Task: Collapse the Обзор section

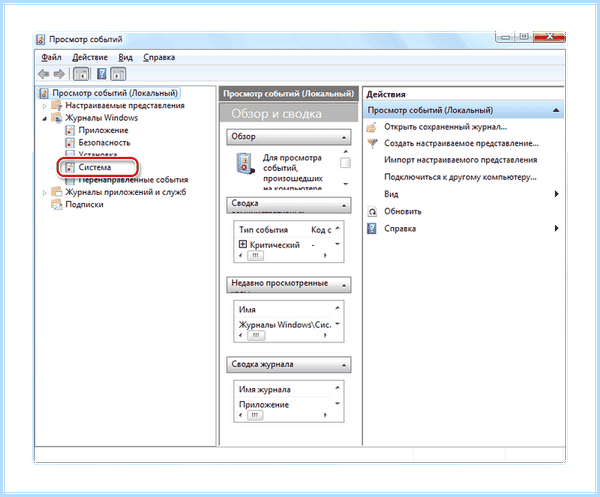Action: coord(344,137)
